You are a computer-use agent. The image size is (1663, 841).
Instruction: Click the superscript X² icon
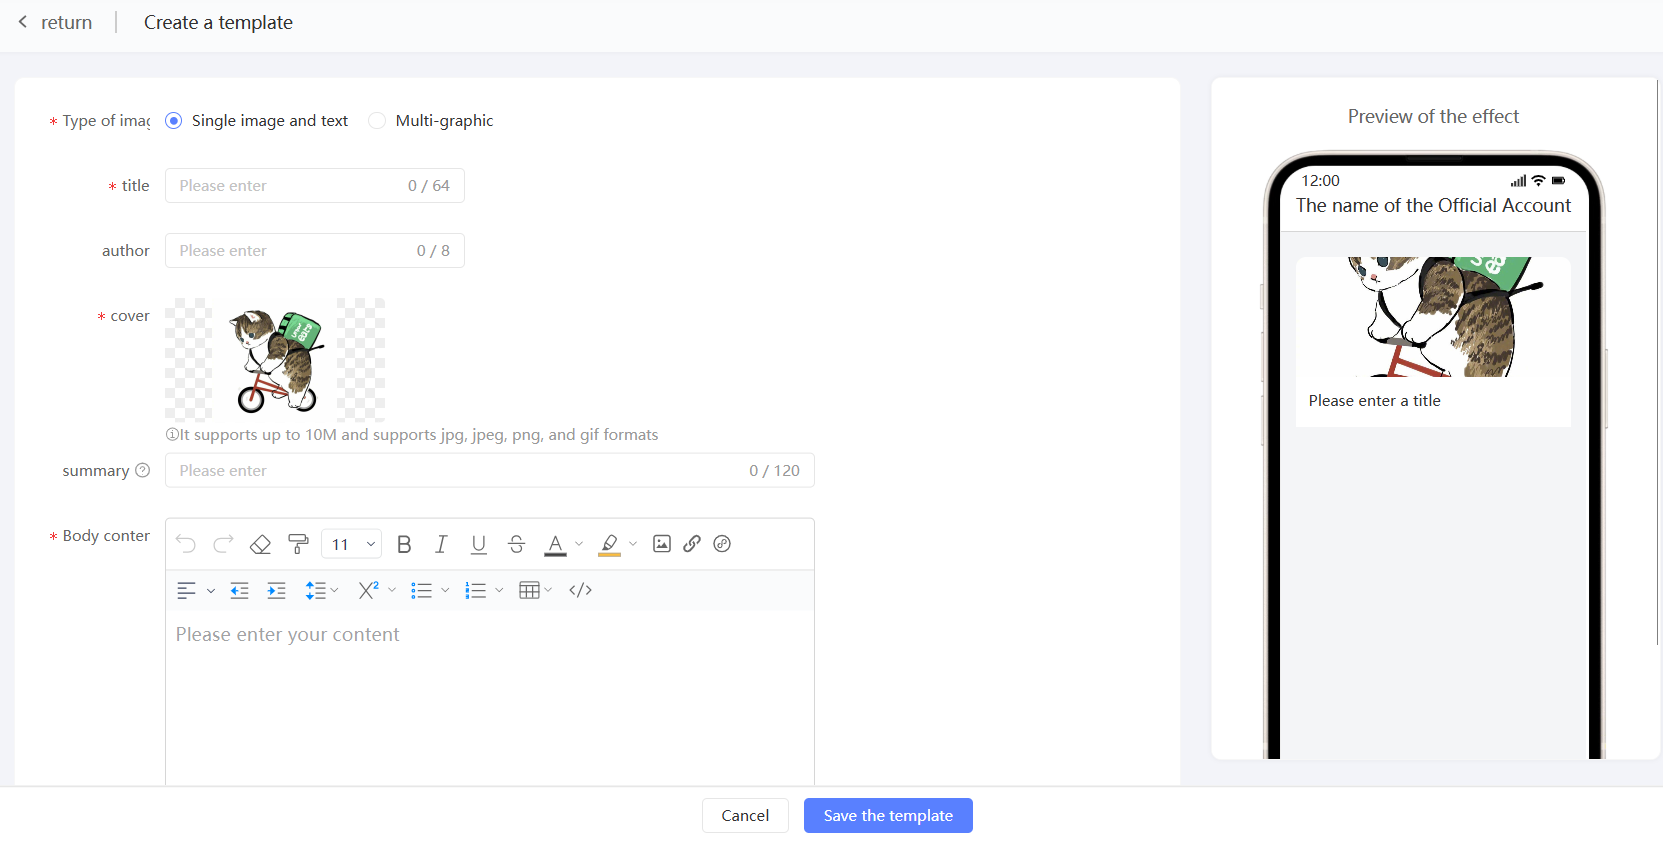tap(368, 590)
